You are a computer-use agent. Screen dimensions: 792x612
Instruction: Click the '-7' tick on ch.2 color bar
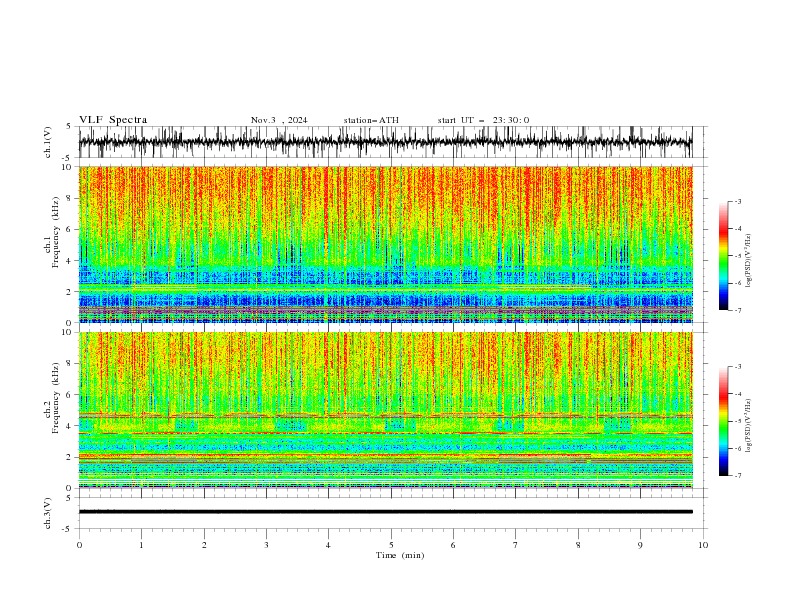[737, 475]
